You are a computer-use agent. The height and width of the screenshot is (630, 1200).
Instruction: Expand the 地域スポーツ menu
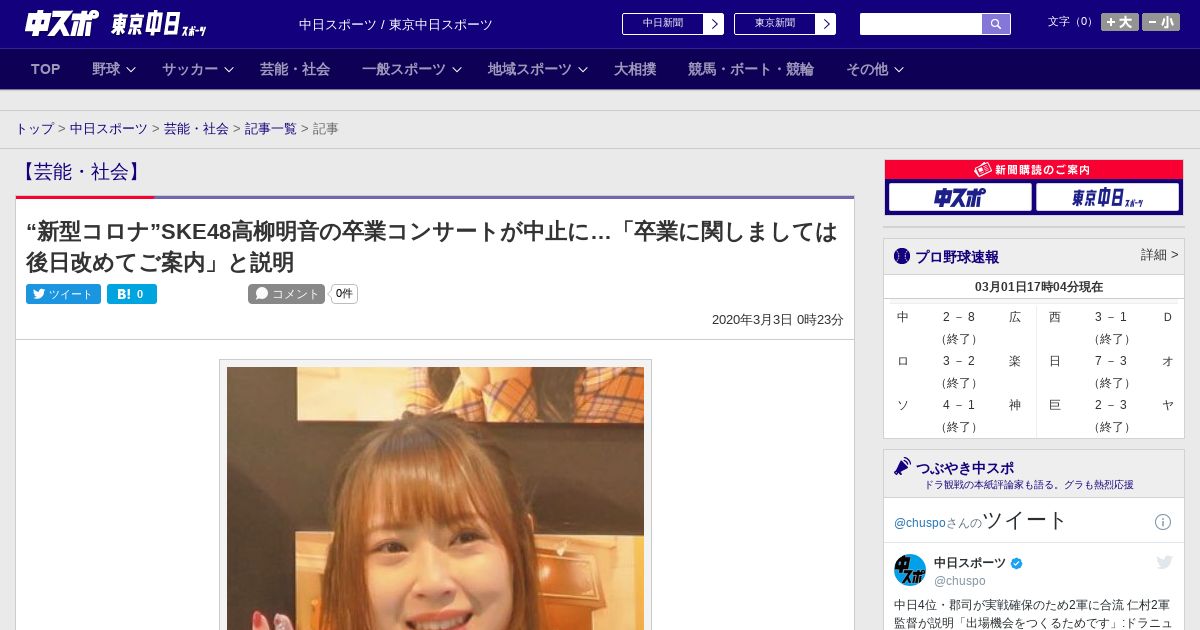point(538,69)
